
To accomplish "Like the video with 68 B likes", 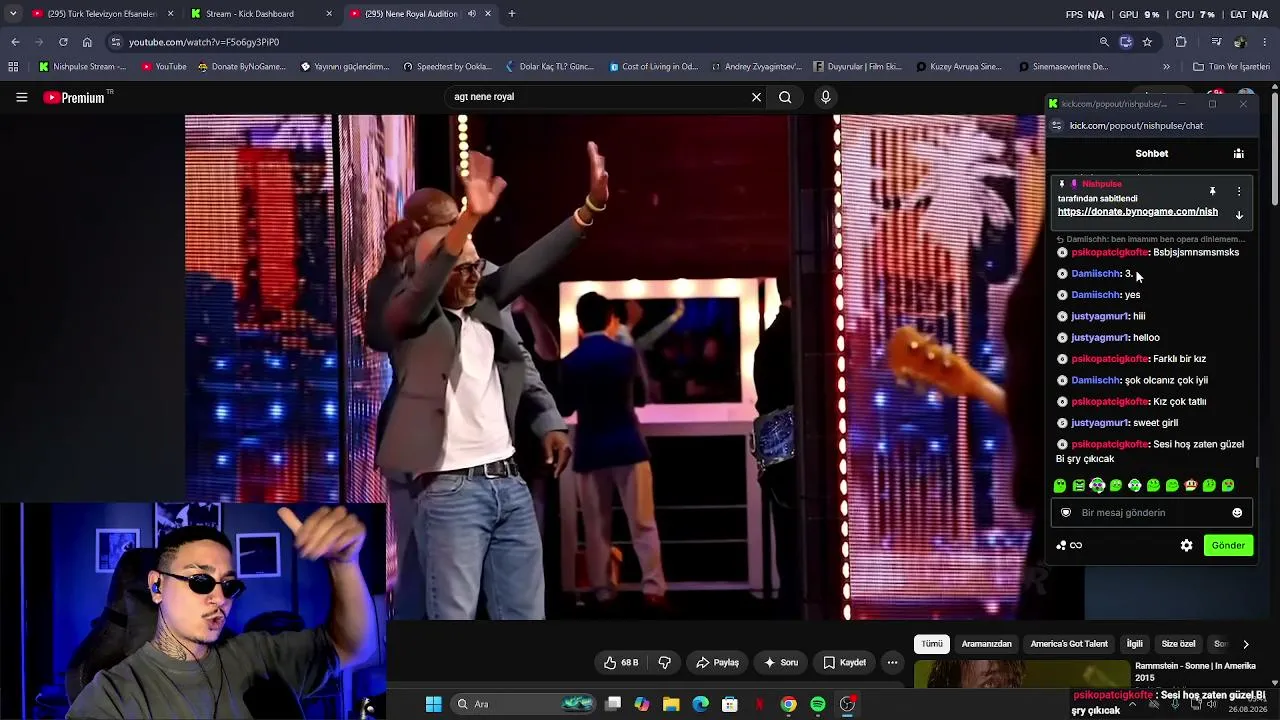I will point(621,662).
